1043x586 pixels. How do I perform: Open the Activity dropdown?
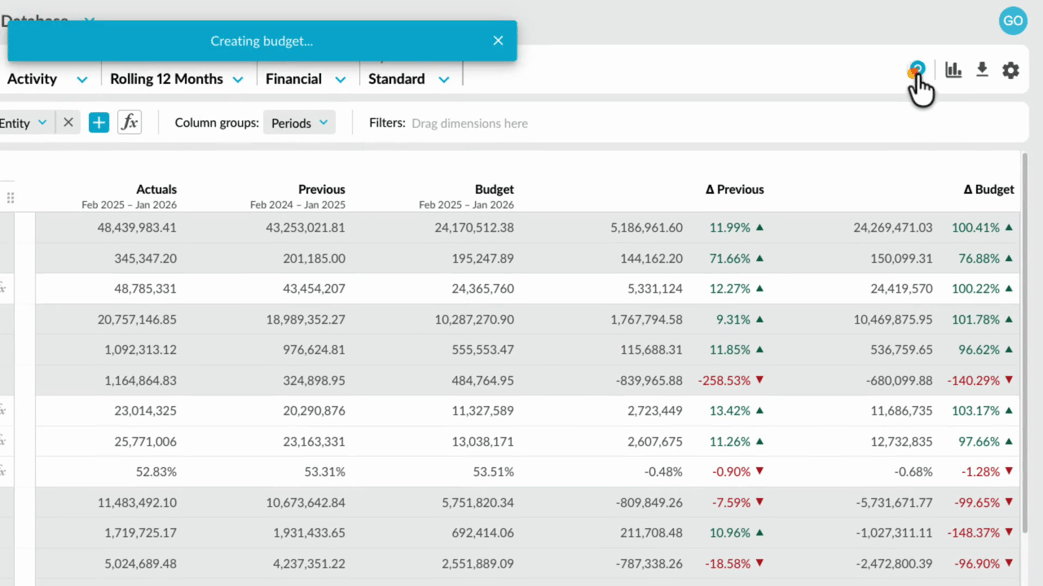click(47, 79)
